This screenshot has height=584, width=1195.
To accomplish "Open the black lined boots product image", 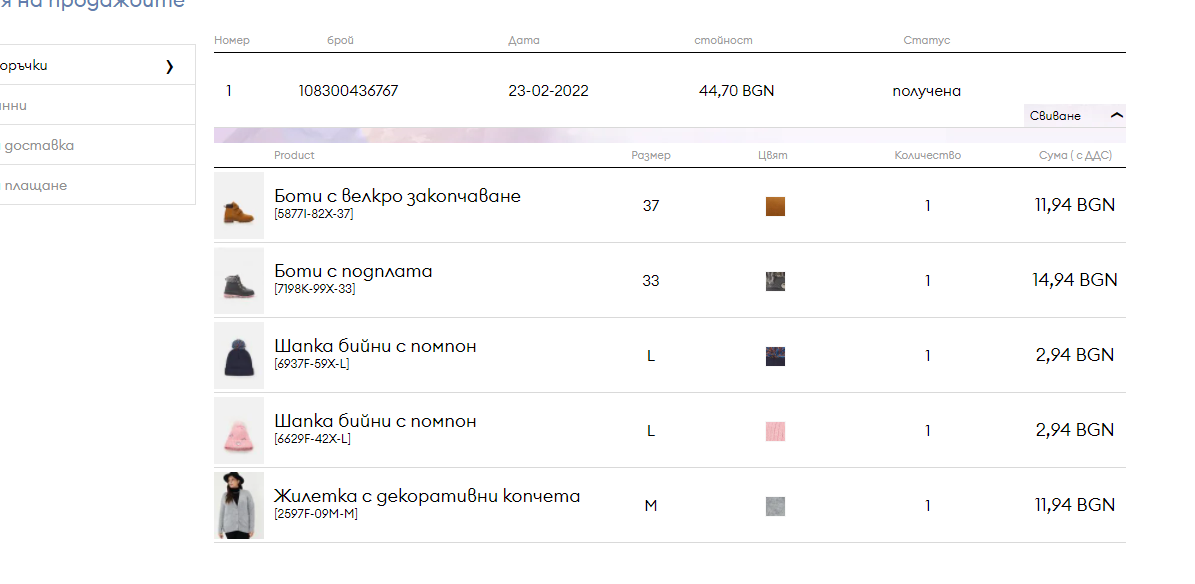I will pyautogui.click(x=239, y=281).
